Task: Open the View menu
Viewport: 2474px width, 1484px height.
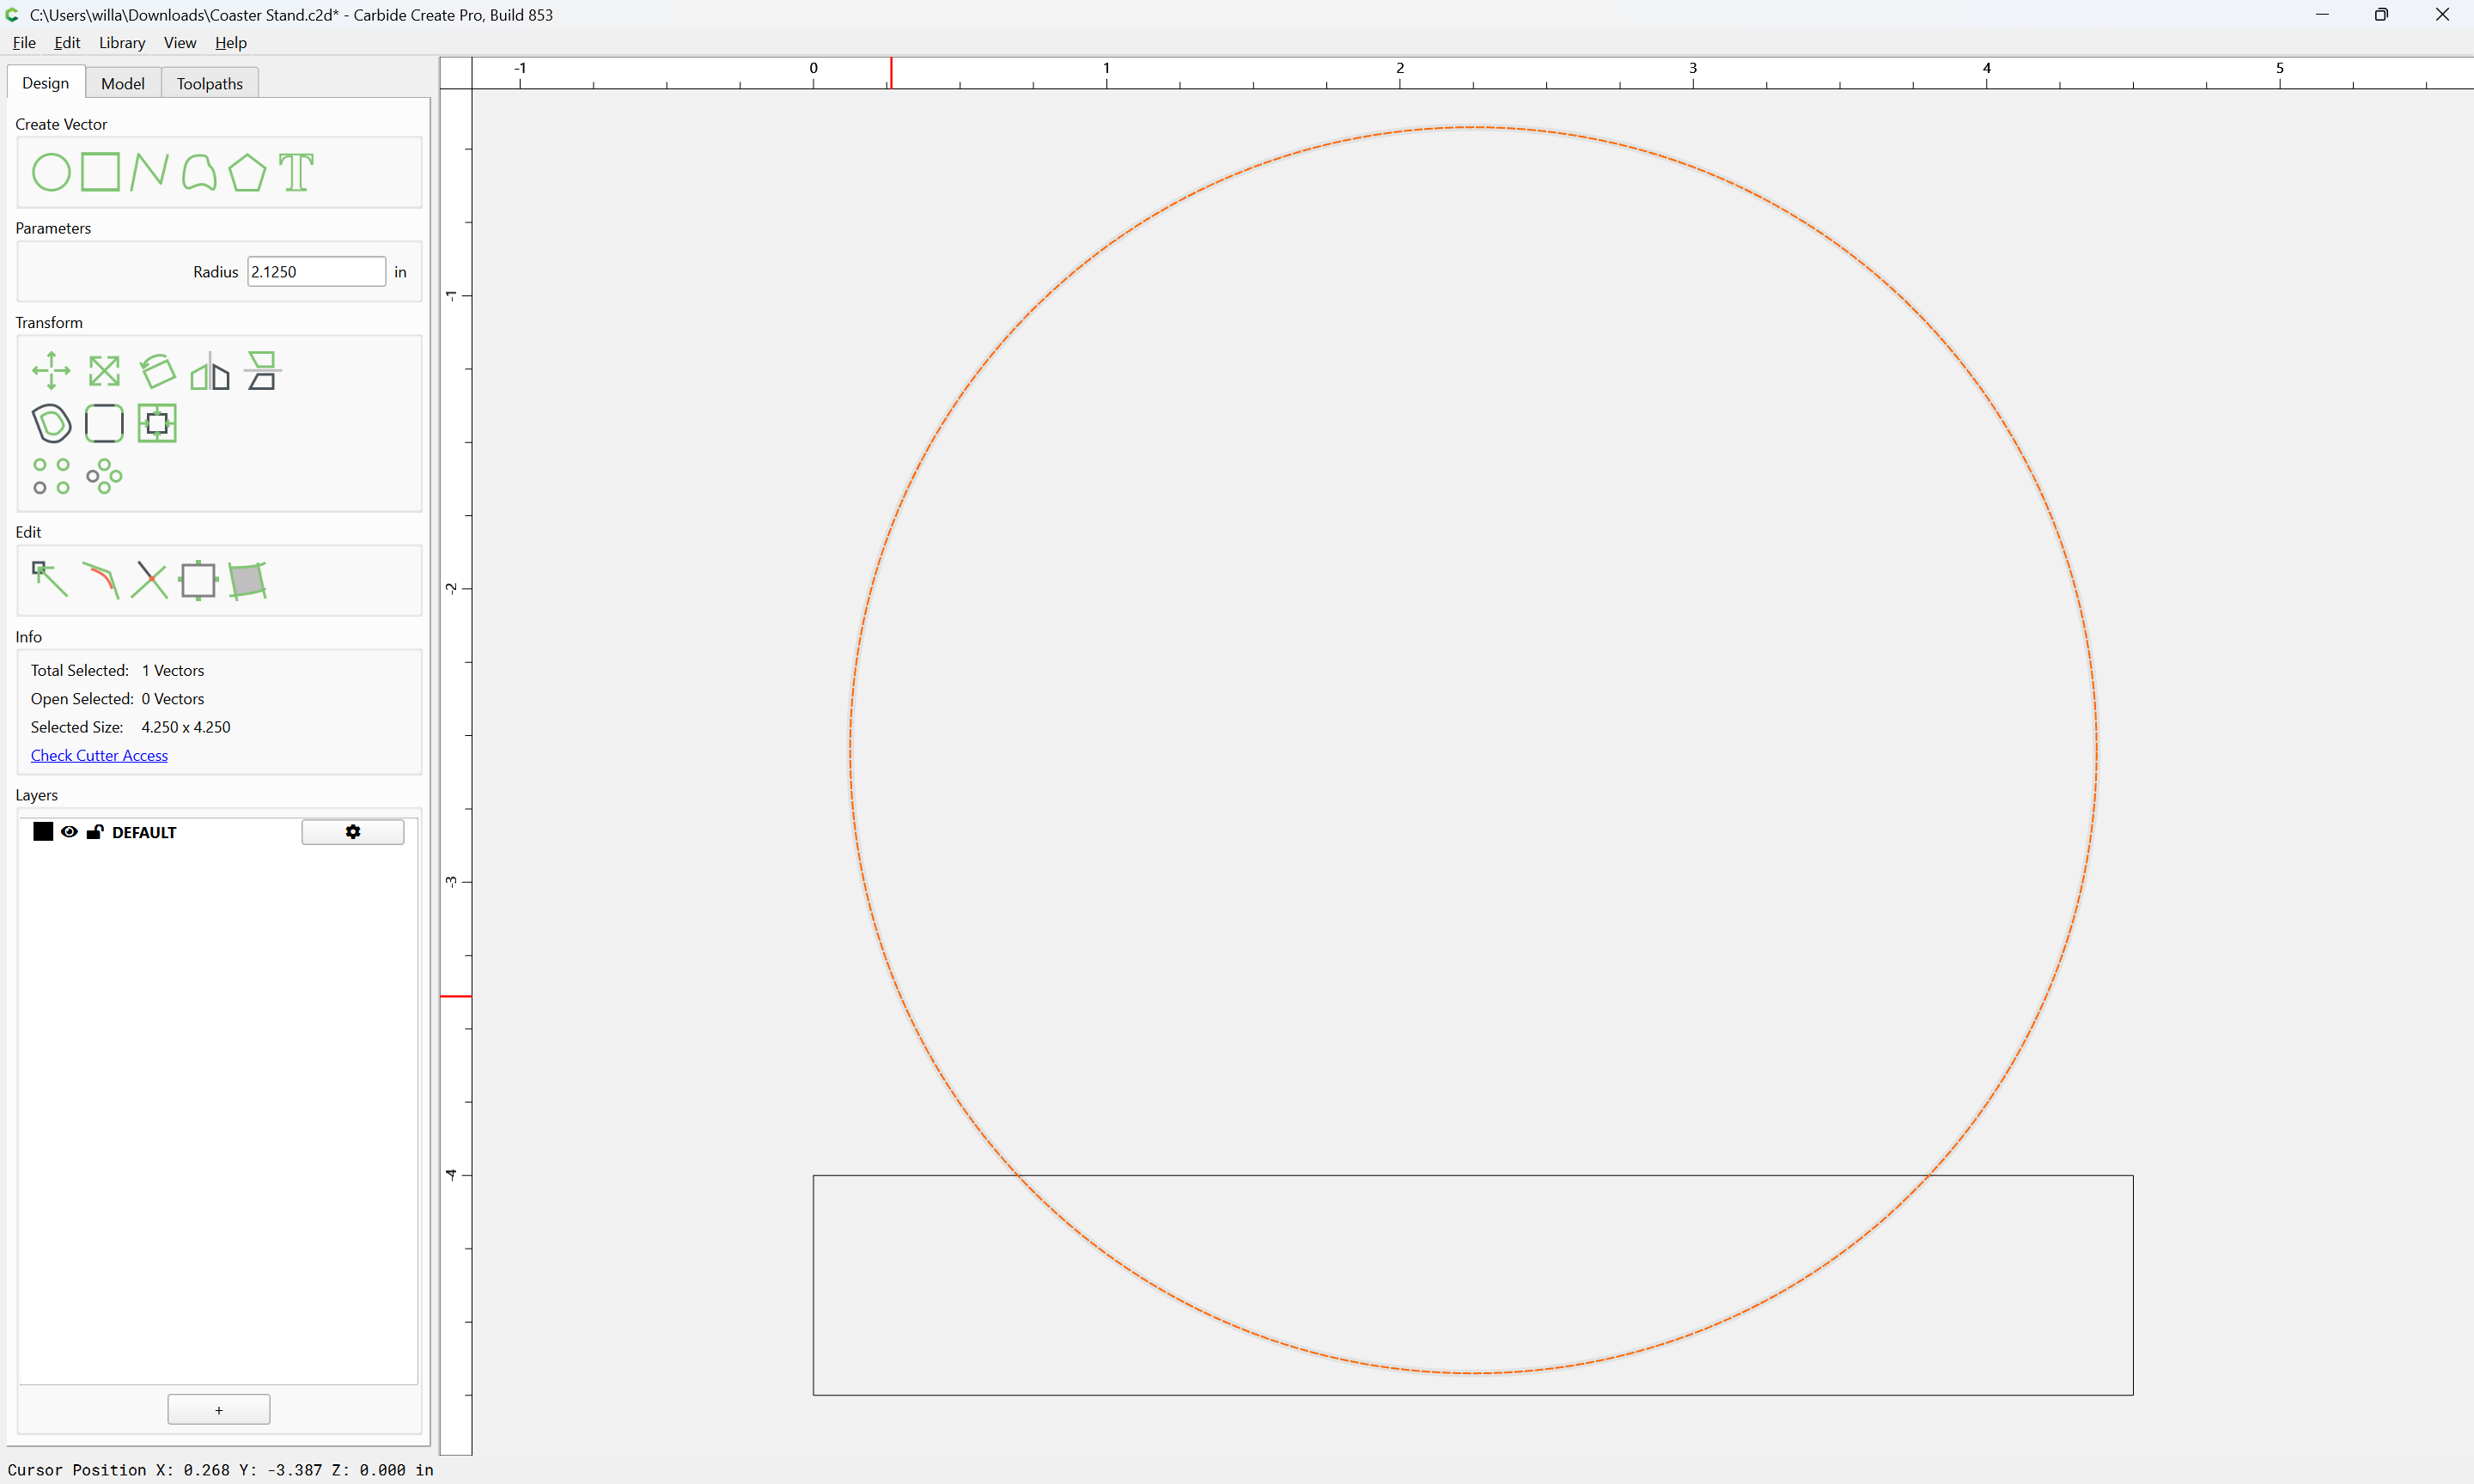Action: (x=180, y=43)
